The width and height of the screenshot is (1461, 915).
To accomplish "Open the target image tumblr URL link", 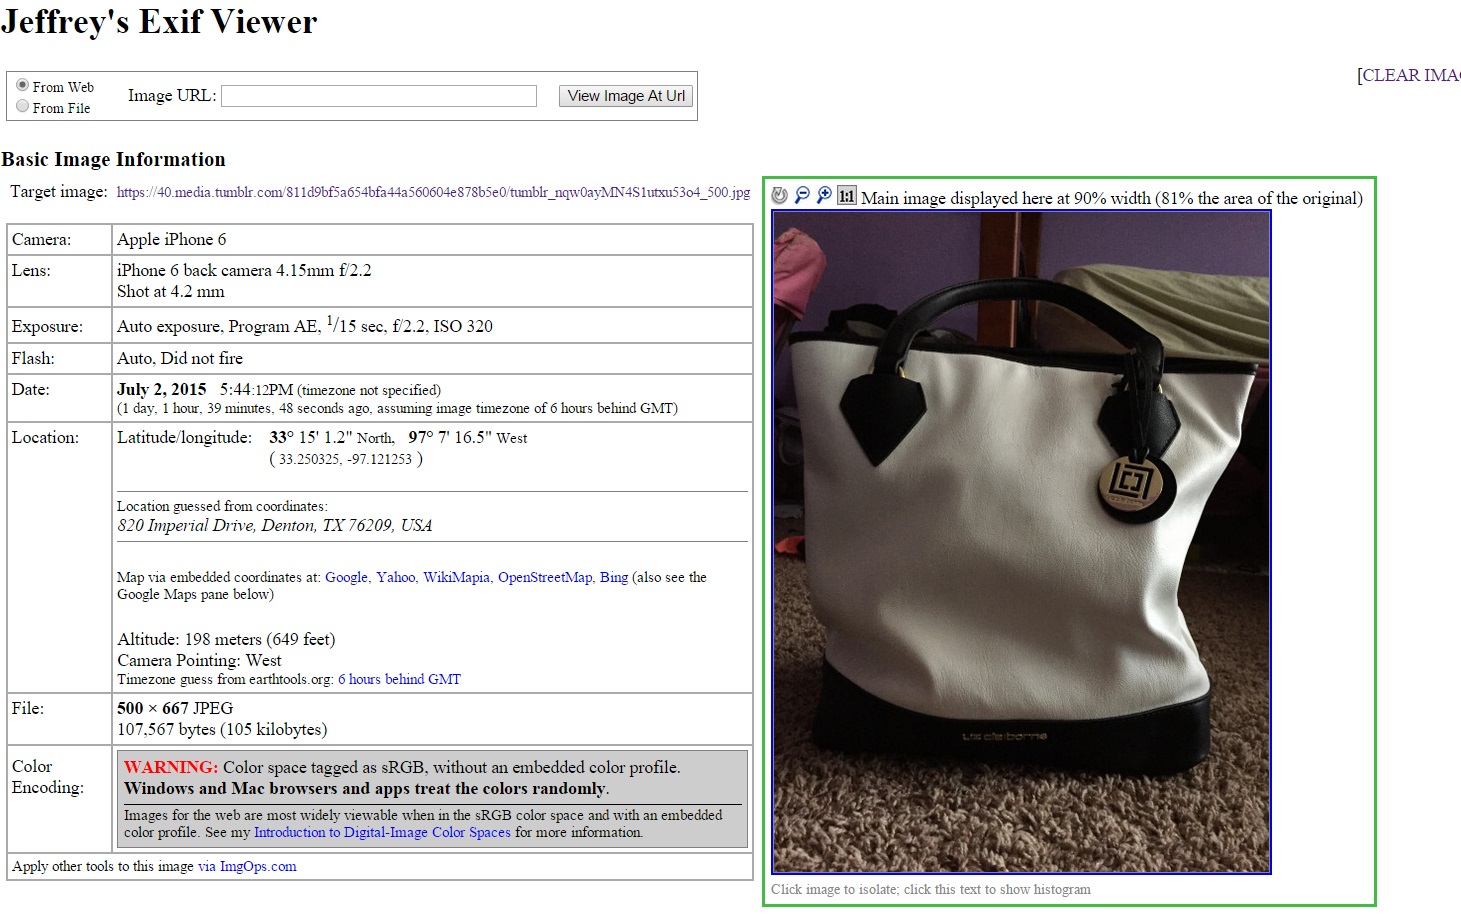I will pos(433,192).
